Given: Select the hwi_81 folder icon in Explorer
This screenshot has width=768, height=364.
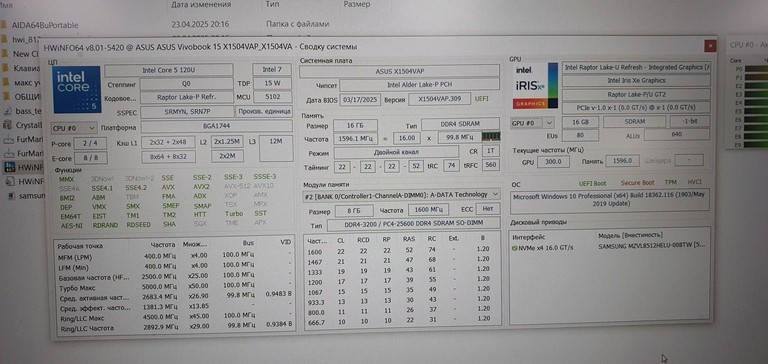Looking at the screenshot, I should pos(4,39).
